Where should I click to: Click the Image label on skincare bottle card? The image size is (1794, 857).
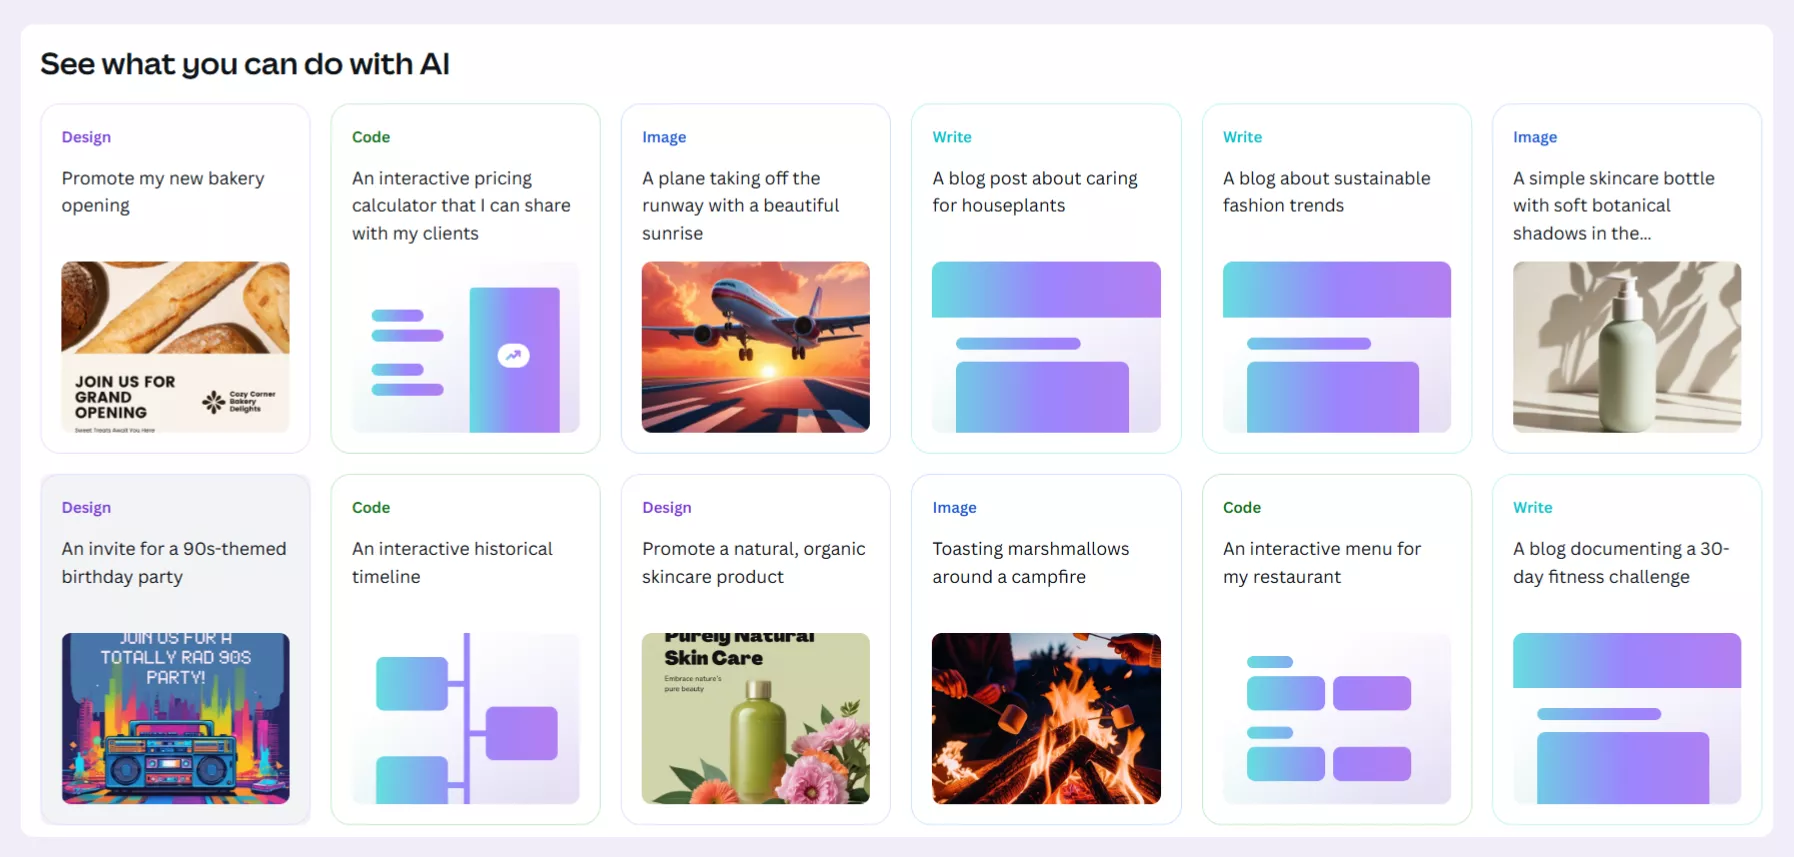[1535, 137]
